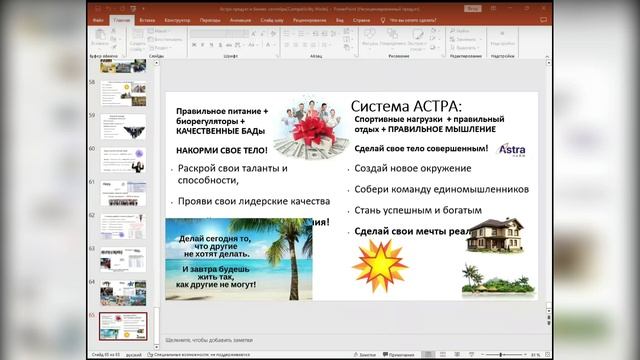
Task: Open the Вид ribbon tab
Action: pyautogui.click(x=340, y=20)
